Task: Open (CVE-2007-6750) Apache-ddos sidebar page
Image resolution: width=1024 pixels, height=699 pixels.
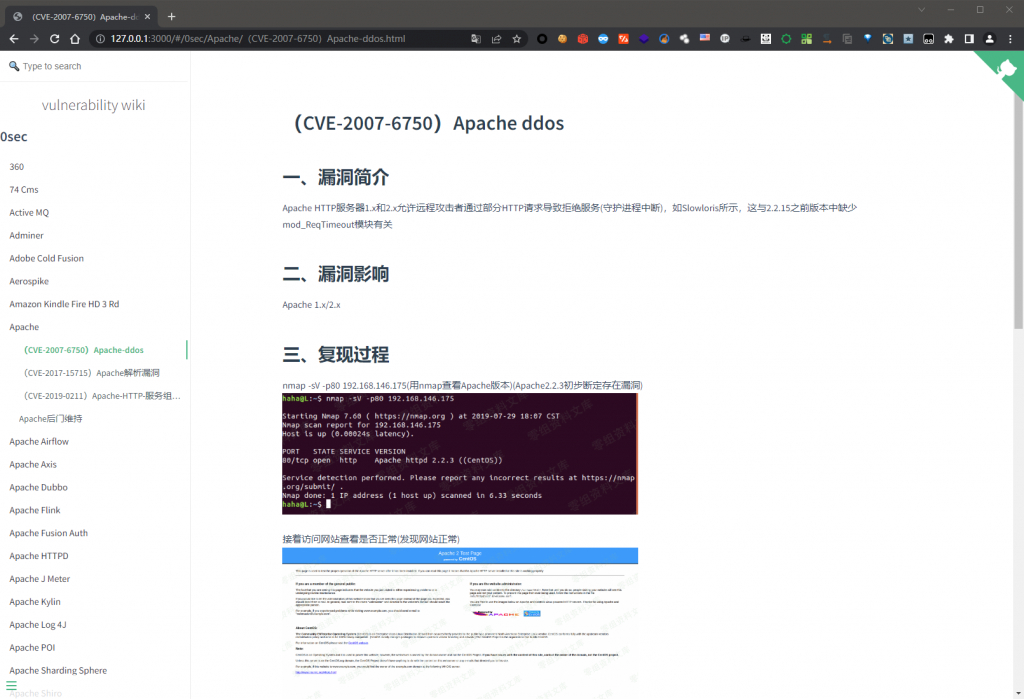Action: (x=84, y=350)
